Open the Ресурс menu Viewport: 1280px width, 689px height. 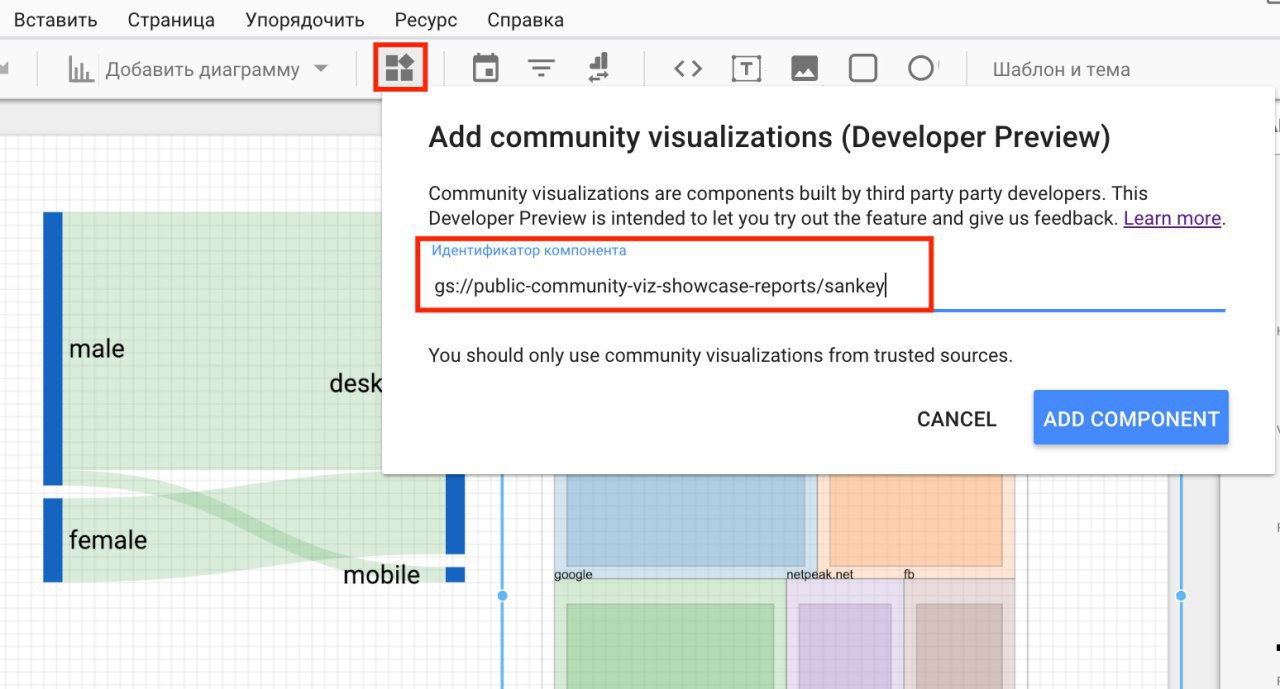(x=426, y=20)
